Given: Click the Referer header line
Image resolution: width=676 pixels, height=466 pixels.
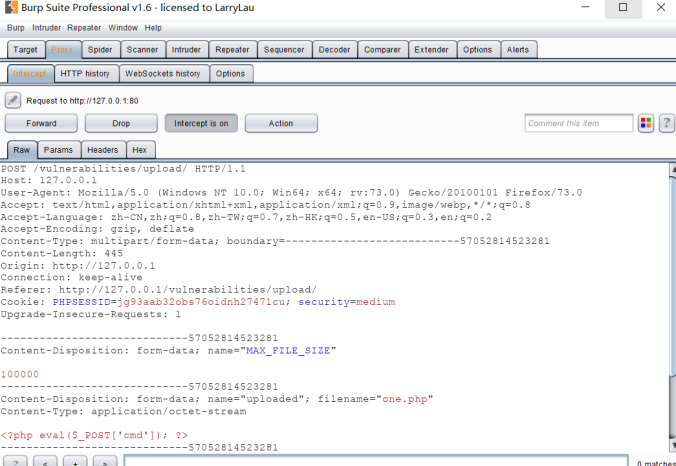Looking at the screenshot, I should click(159, 290).
